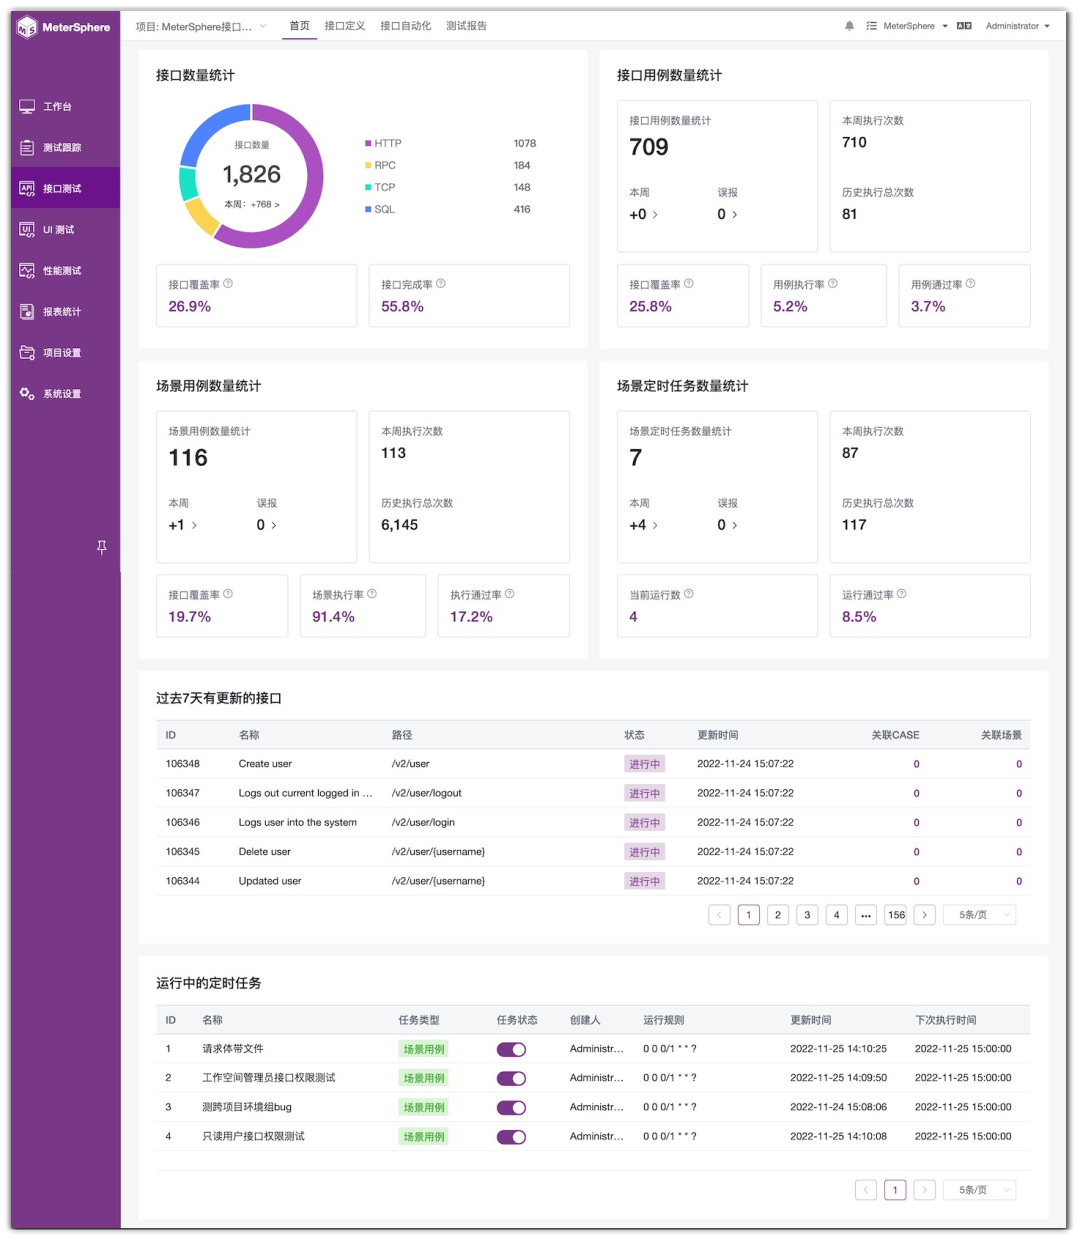The height and width of the screenshot is (1242, 1080).
Task: Open the 工作台 workbench sidebar icon
Action: point(27,106)
